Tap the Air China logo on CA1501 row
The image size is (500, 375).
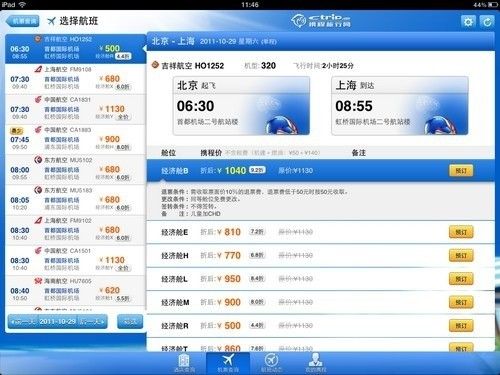[38, 251]
